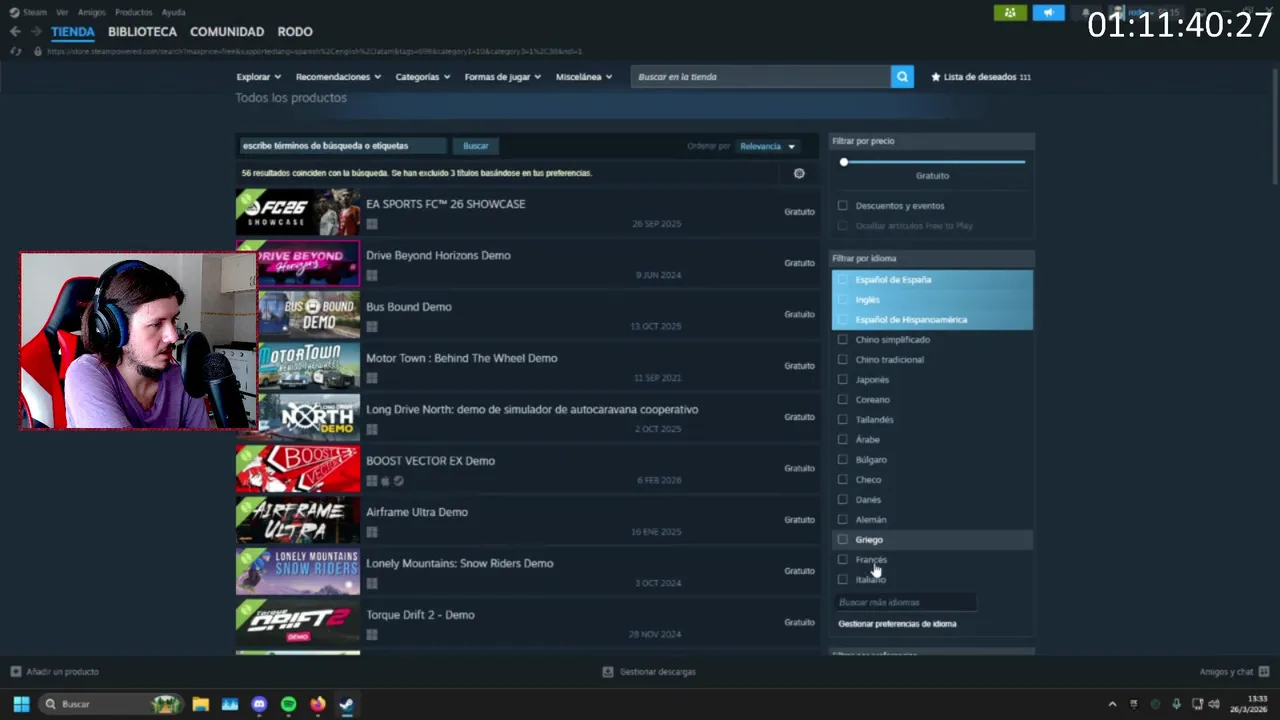The image size is (1280, 720).
Task: Click the Buscar más idiomas field
Action: pos(905,602)
